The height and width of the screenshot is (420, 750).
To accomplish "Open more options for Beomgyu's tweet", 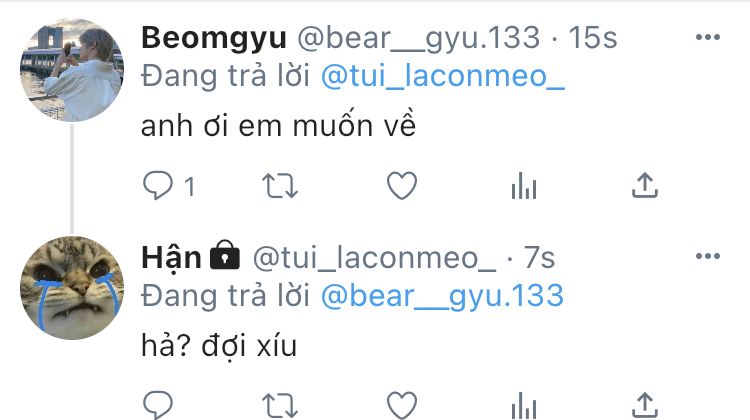I will click(x=708, y=37).
